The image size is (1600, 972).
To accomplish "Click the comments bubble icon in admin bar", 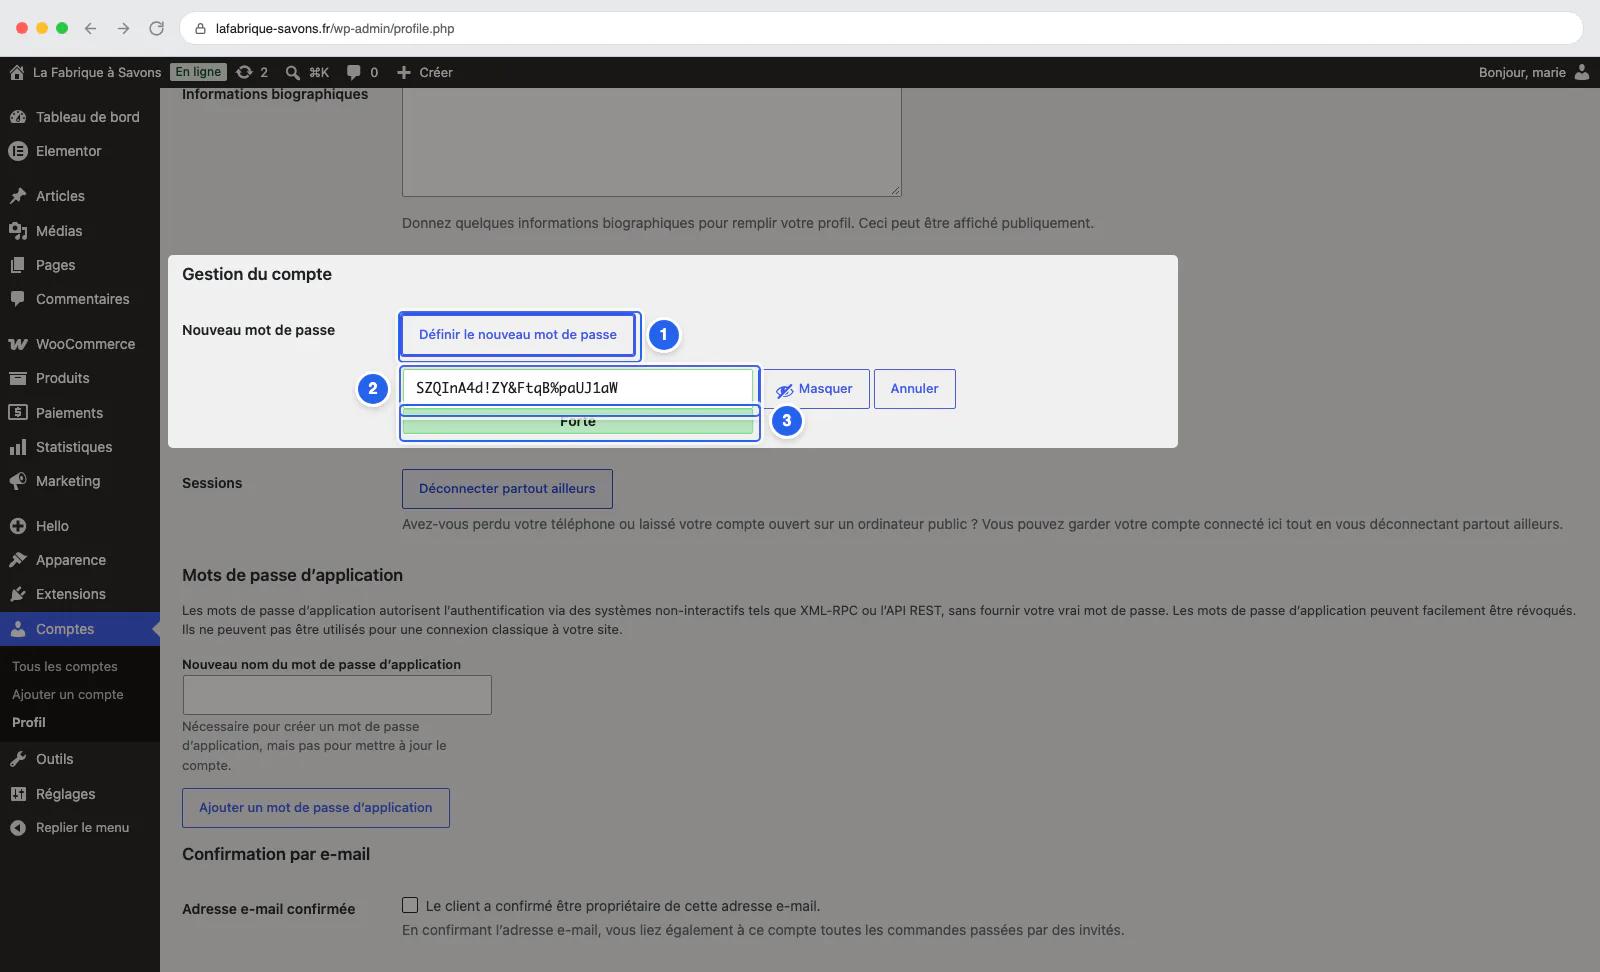I will (x=354, y=72).
